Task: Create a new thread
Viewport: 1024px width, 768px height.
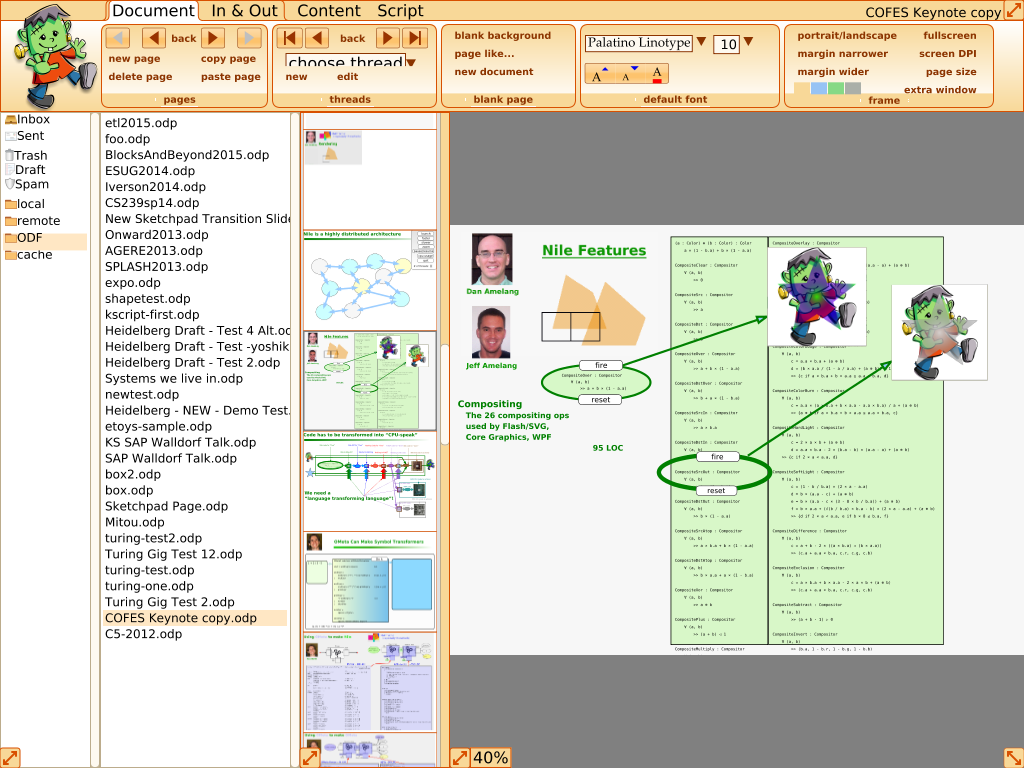Action: (x=296, y=76)
